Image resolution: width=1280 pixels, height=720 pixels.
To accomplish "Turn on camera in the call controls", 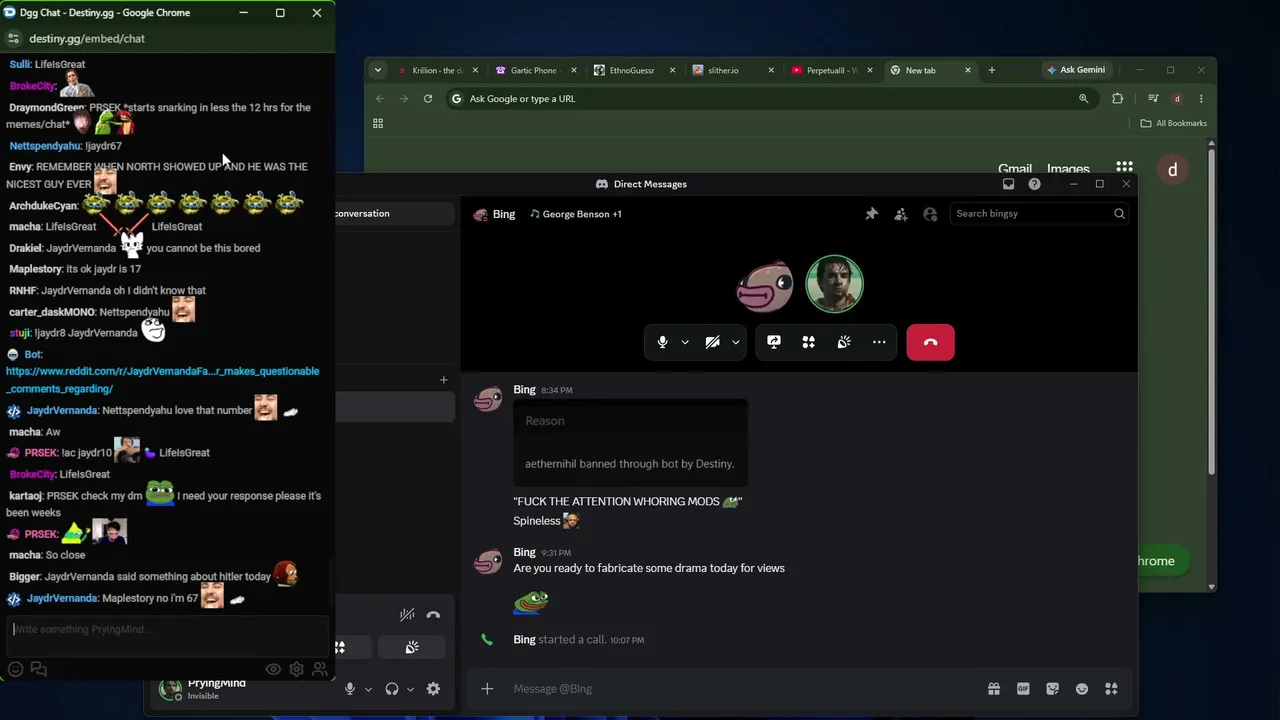I will 712,342.
